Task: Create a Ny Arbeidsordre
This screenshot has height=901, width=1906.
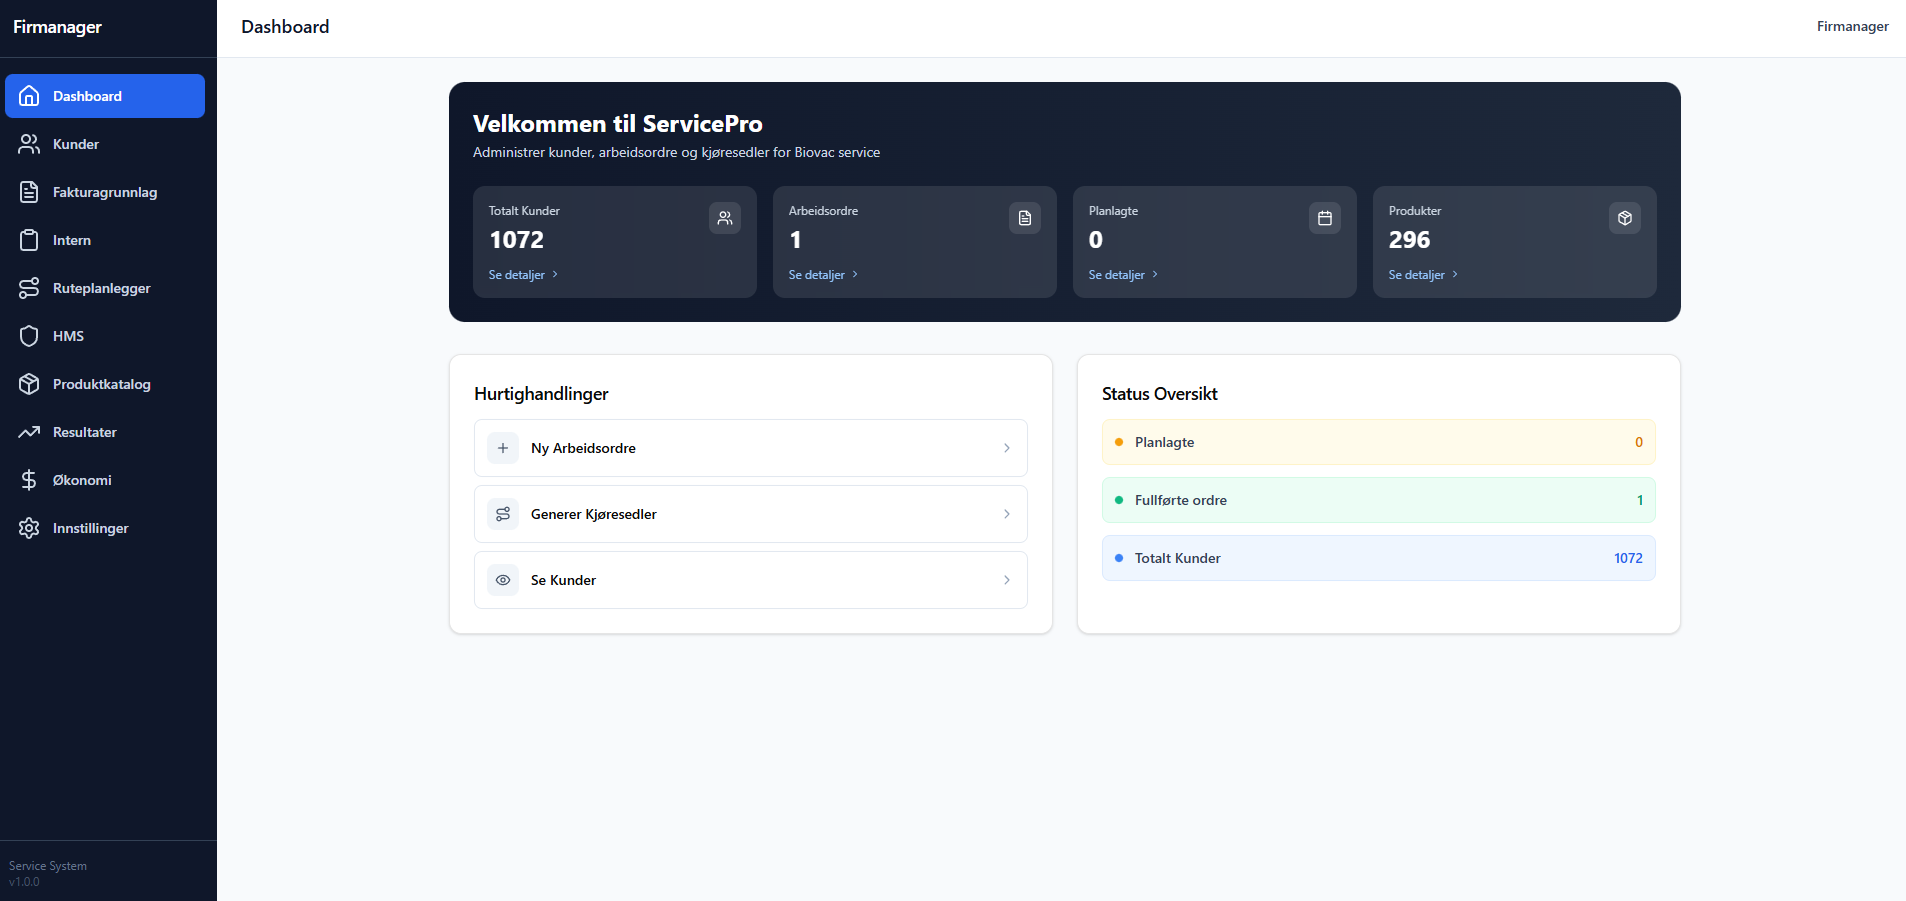Action: (x=751, y=448)
